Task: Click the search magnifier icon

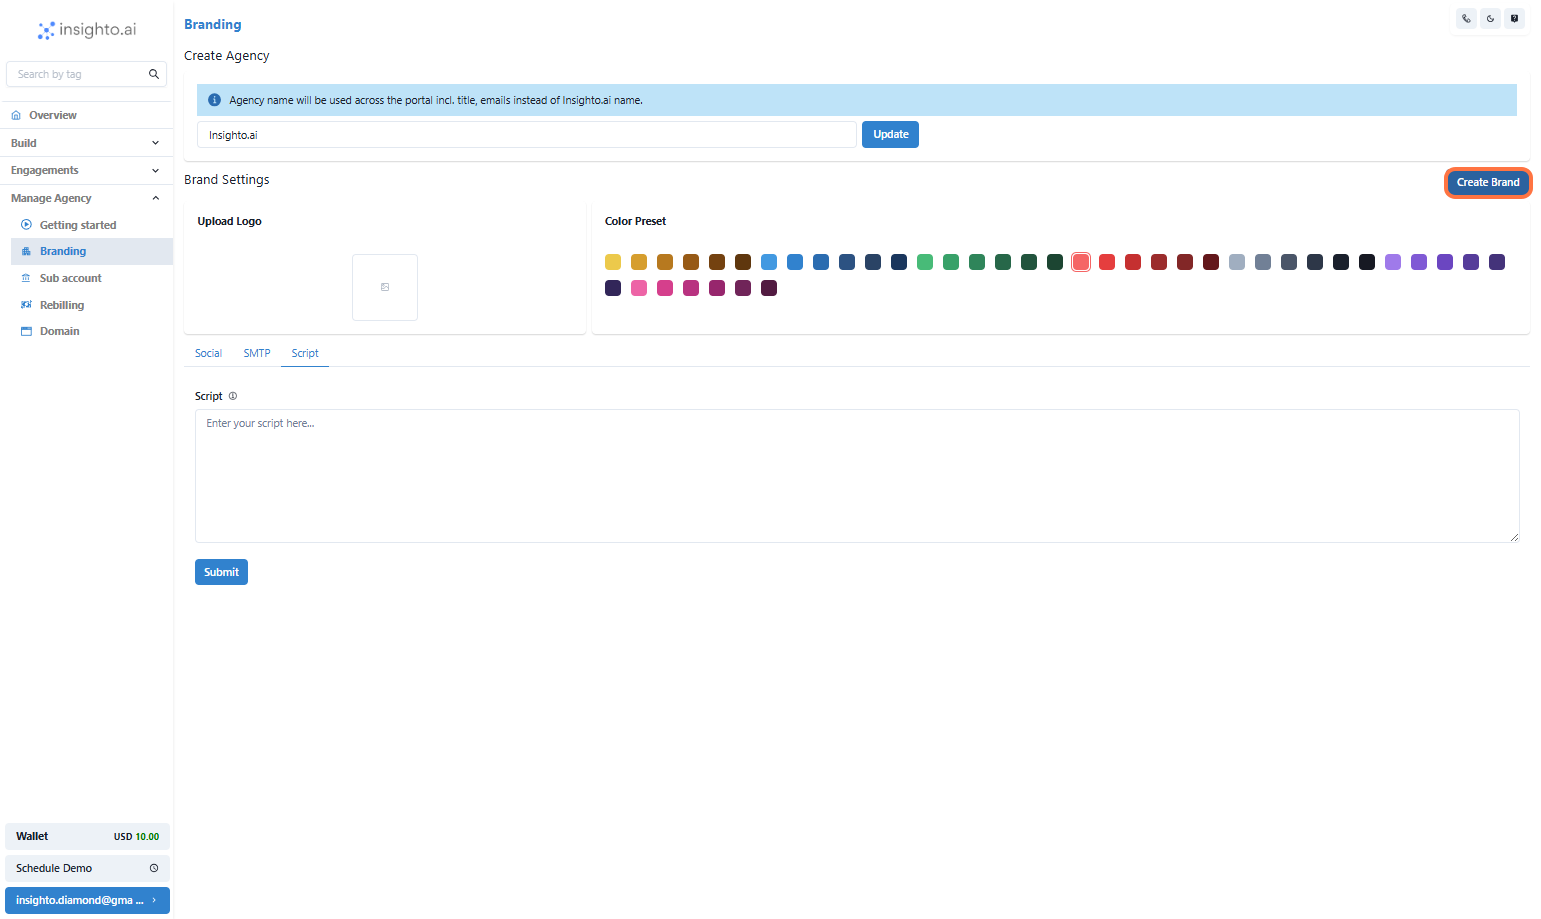Action: (x=154, y=74)
